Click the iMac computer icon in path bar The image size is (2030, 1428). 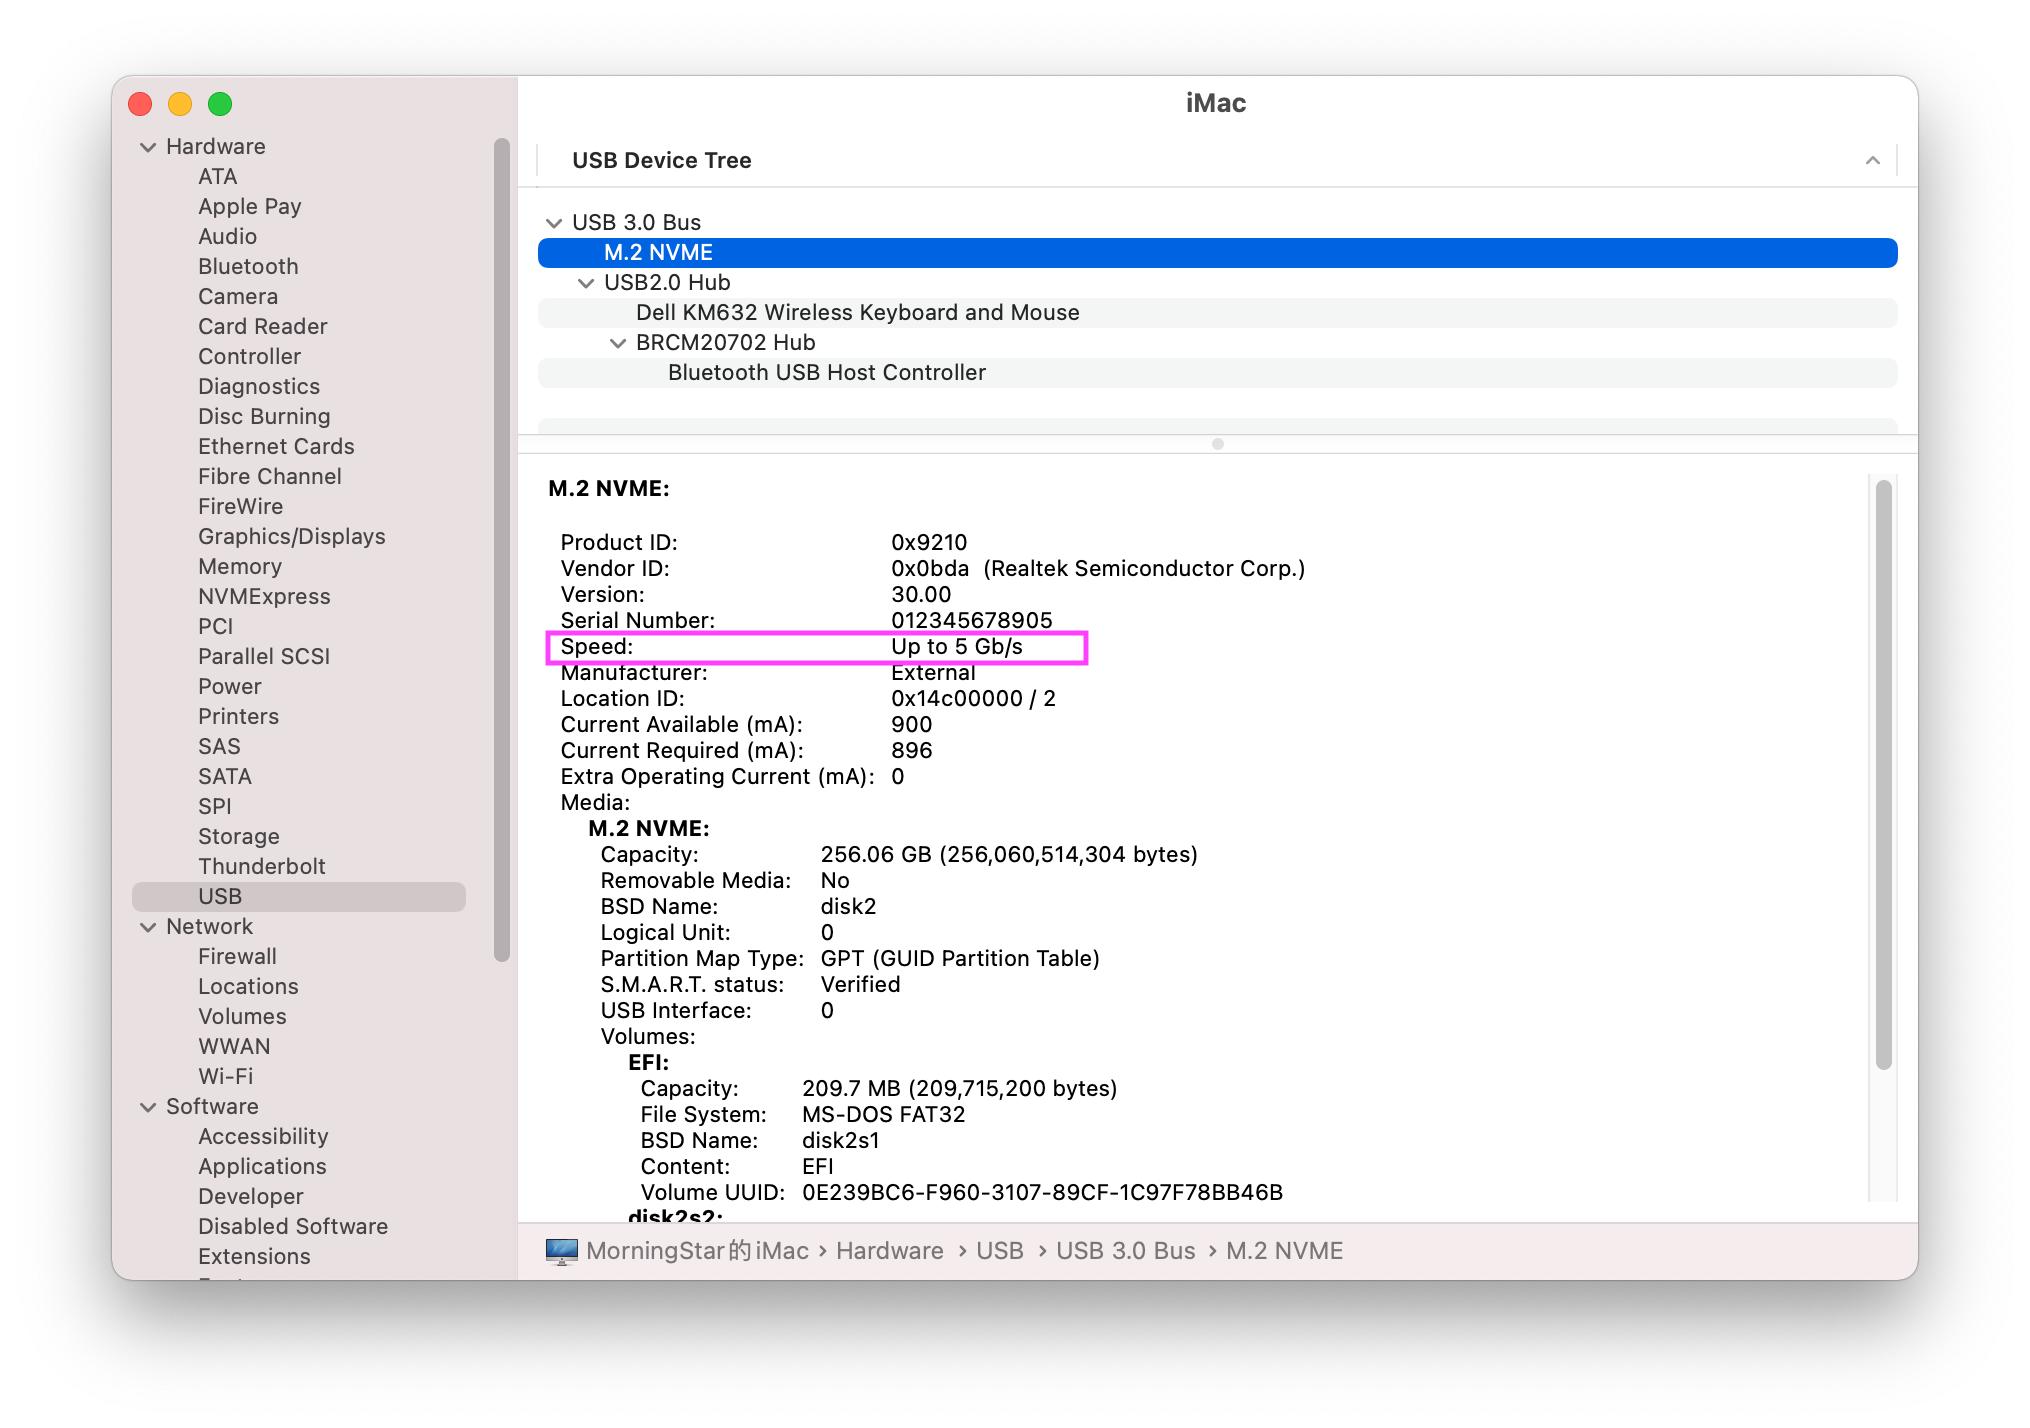[561, 1251]
